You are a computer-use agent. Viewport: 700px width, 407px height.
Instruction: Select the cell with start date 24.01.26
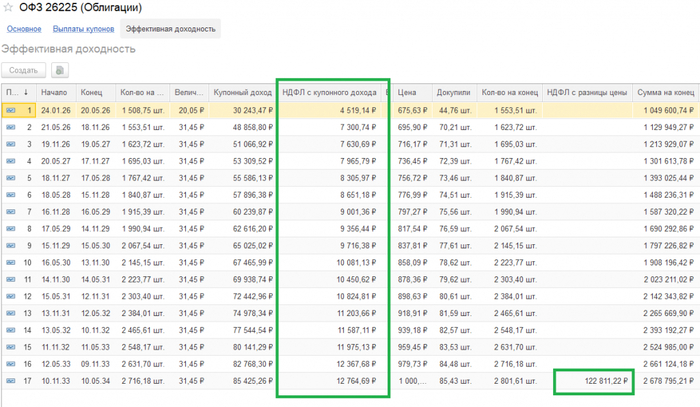coord(58,110)
